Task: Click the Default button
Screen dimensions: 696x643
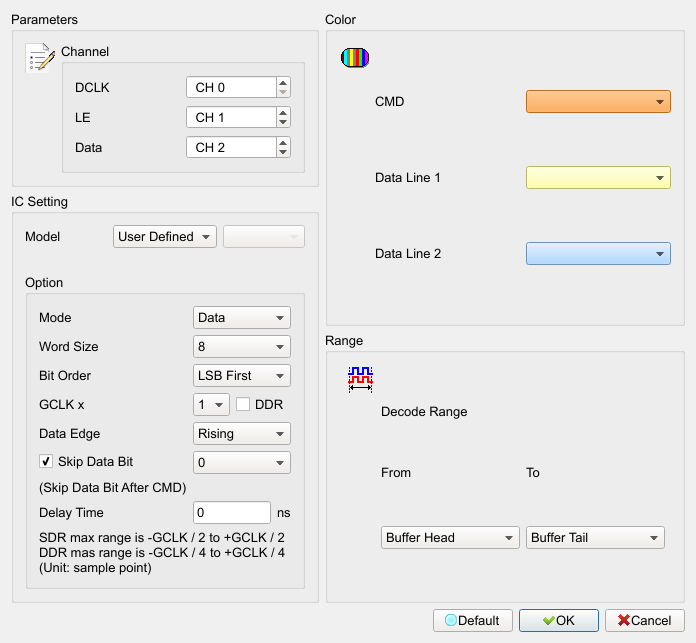Action: [473, 620]
